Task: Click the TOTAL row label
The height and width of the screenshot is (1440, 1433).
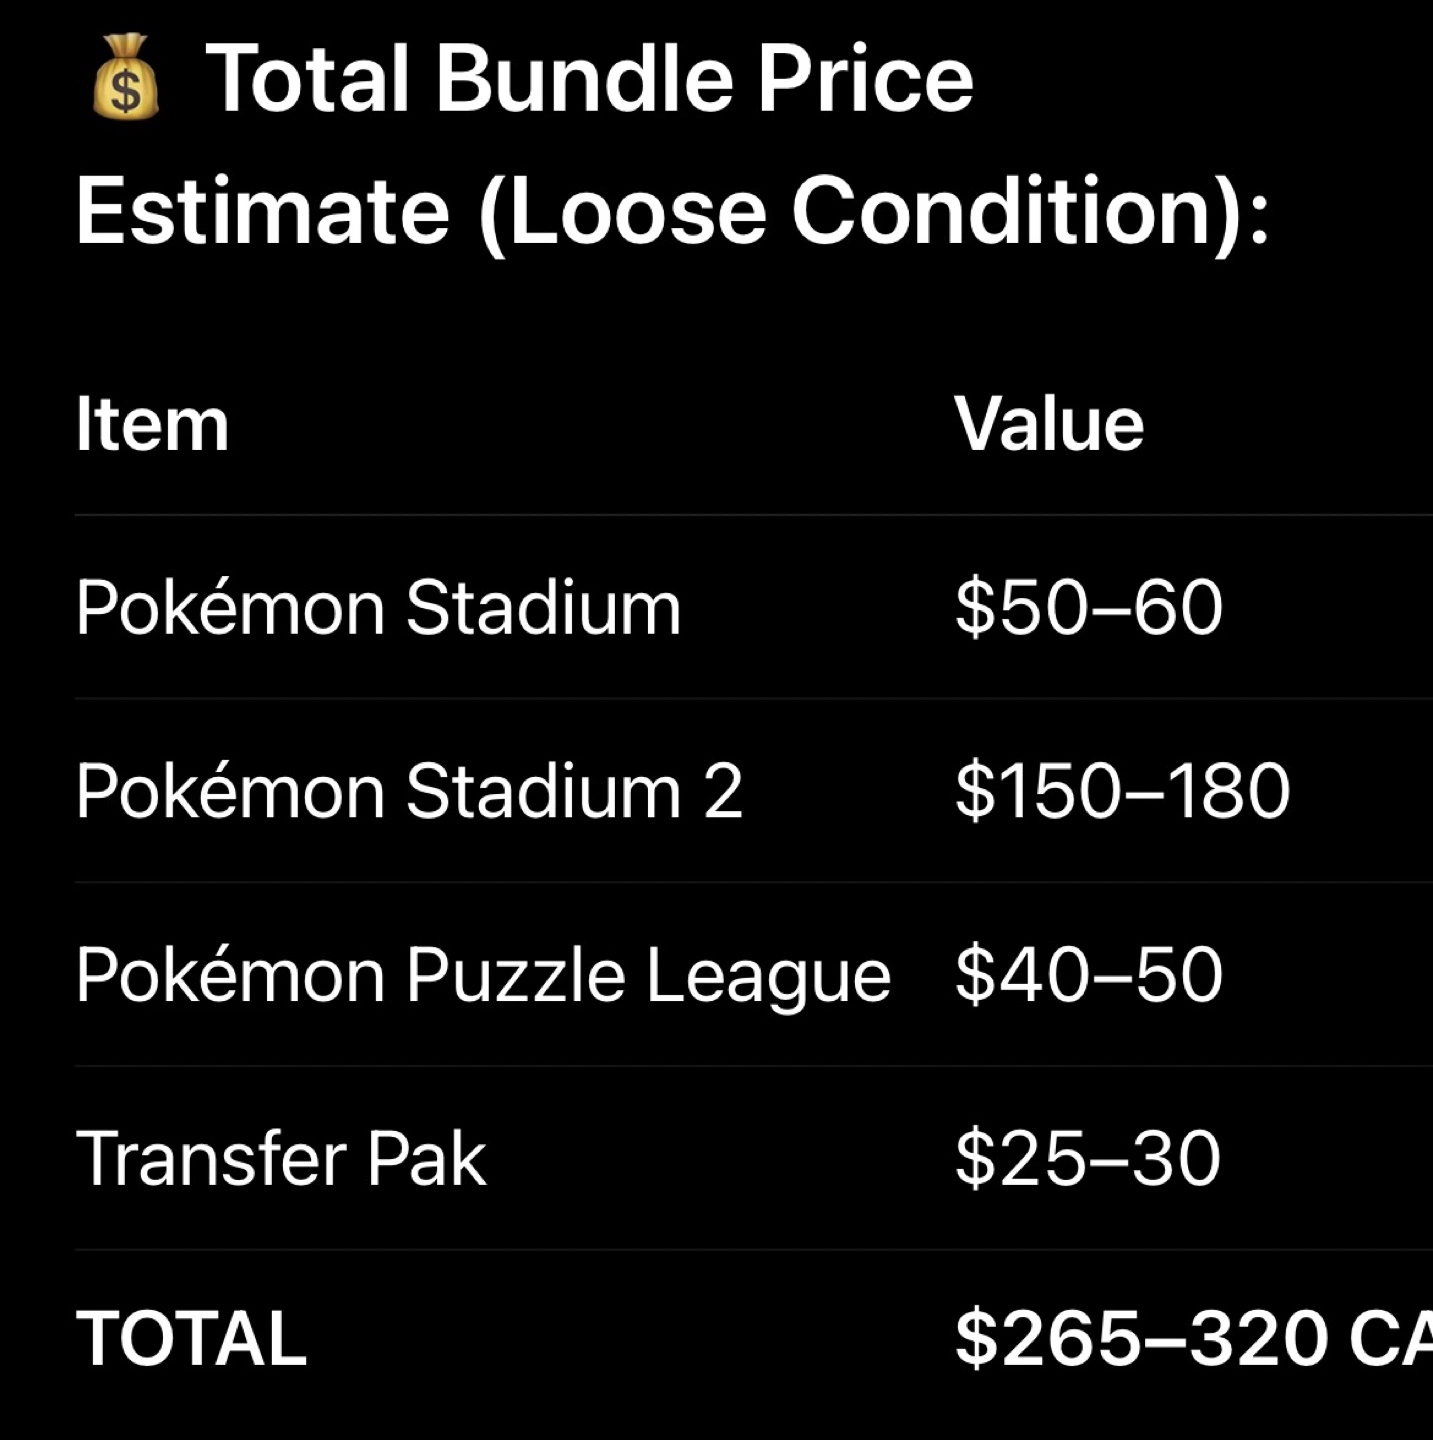Action: pyautogui.click(x=192, y=1339)
